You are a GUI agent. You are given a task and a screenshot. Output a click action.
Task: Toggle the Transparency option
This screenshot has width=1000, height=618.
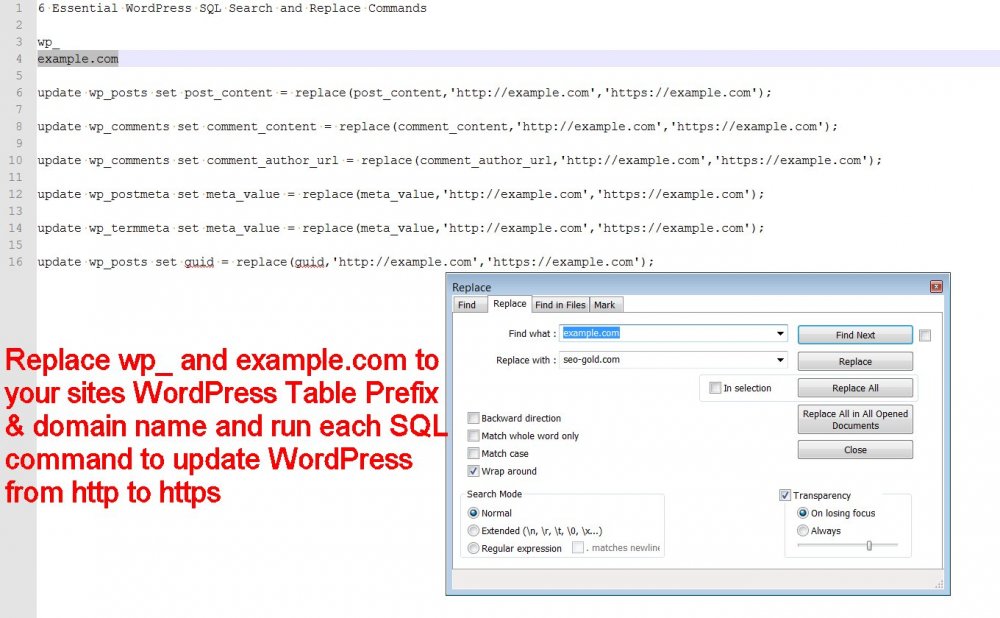pos(785,495)
